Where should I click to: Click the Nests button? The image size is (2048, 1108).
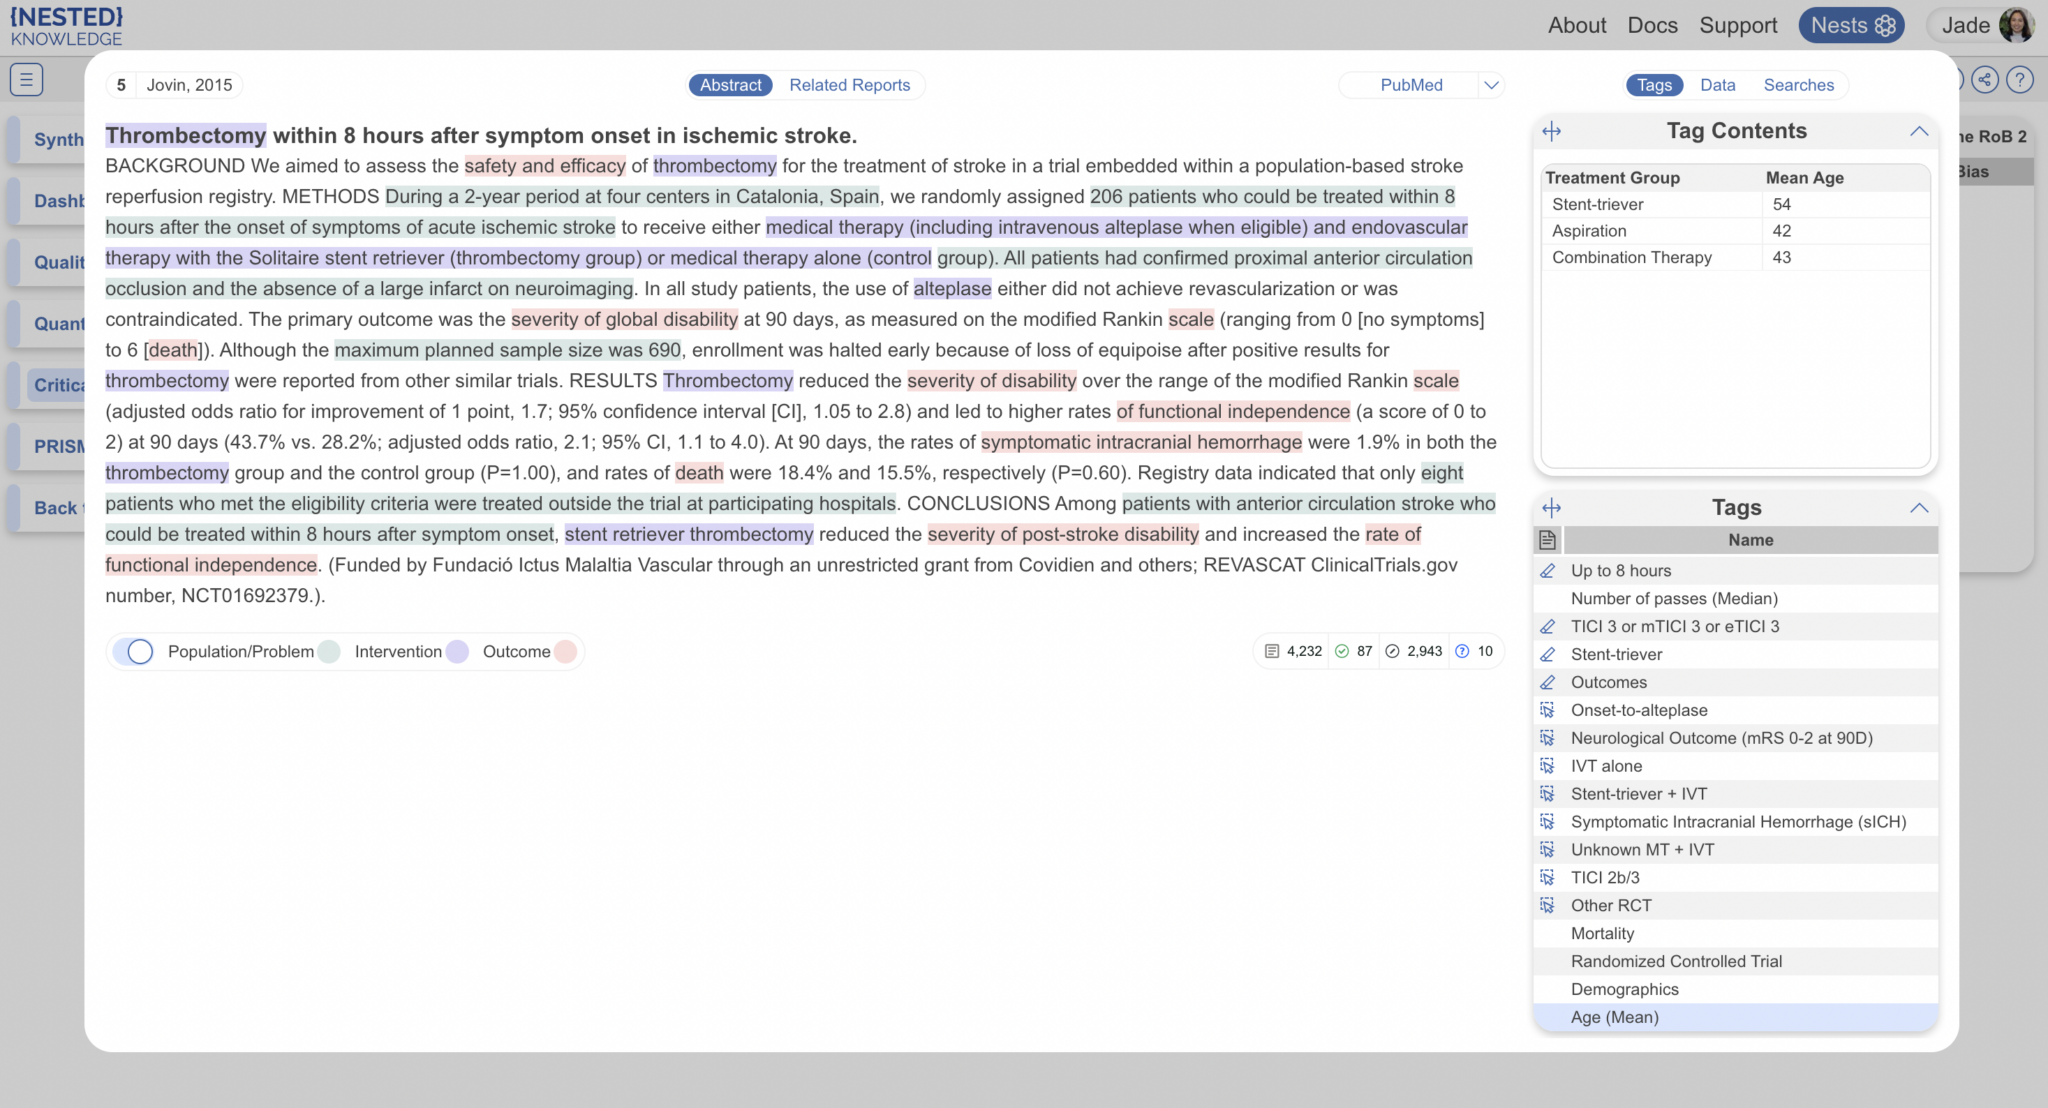[x=1851, y=25]
